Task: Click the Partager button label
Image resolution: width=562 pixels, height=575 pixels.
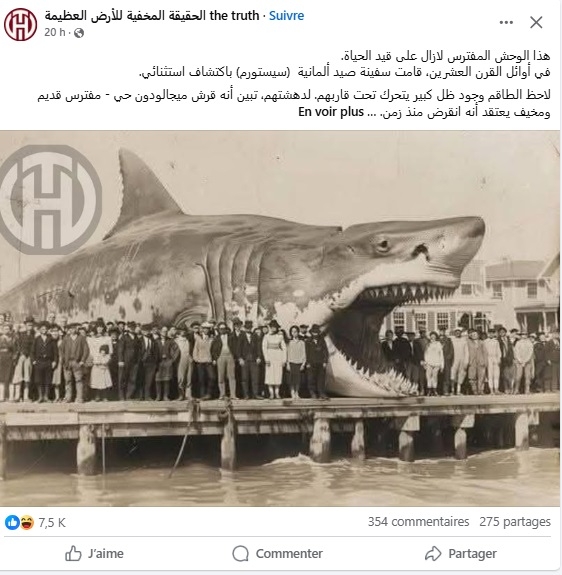Action: coord(473,553)
